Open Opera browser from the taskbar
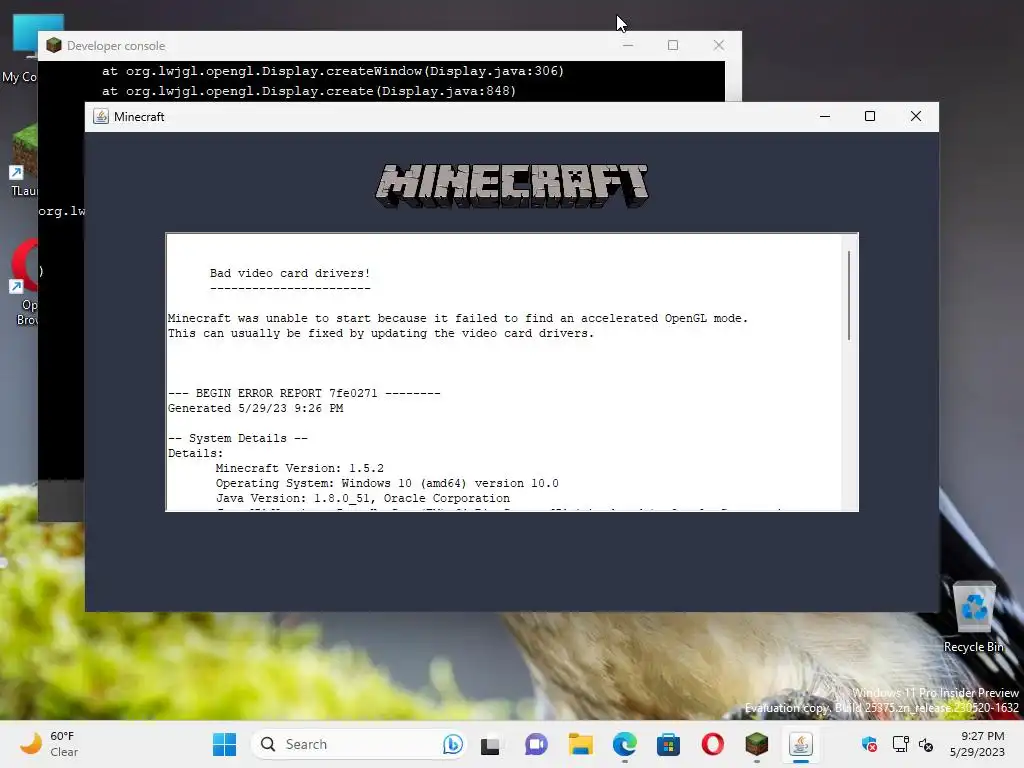This screenshot has width=1024, height=768. point(712,744)
